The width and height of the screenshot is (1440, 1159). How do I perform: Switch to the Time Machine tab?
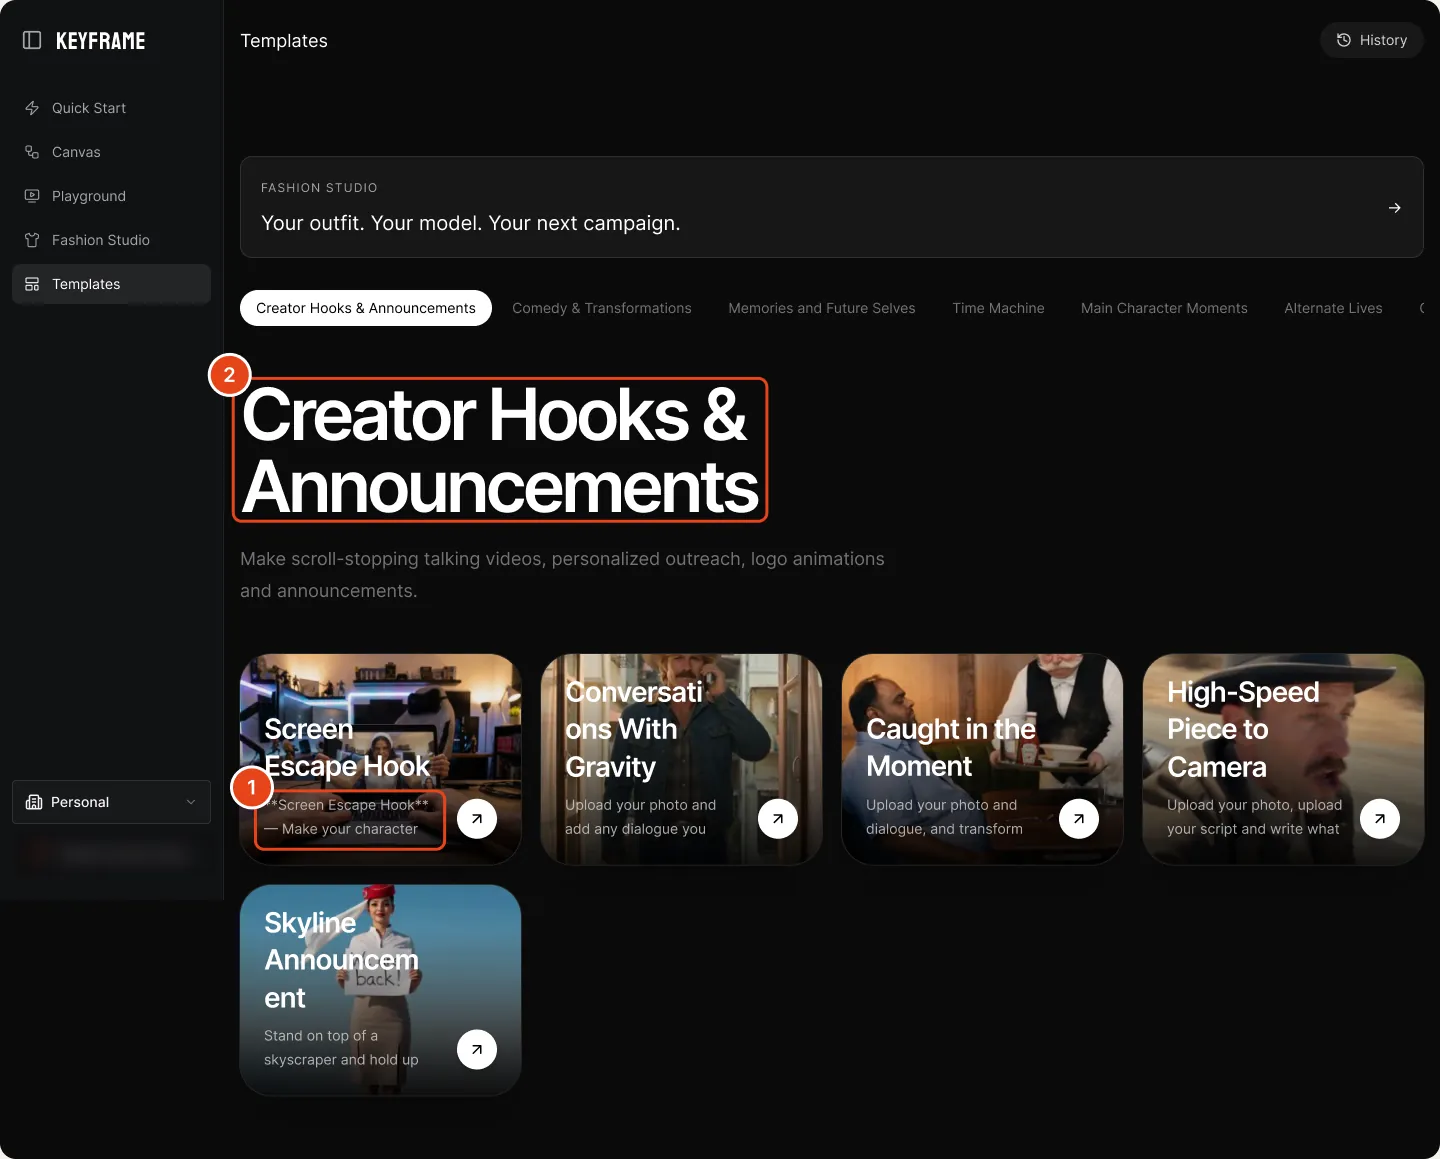[x=998, y=308]
